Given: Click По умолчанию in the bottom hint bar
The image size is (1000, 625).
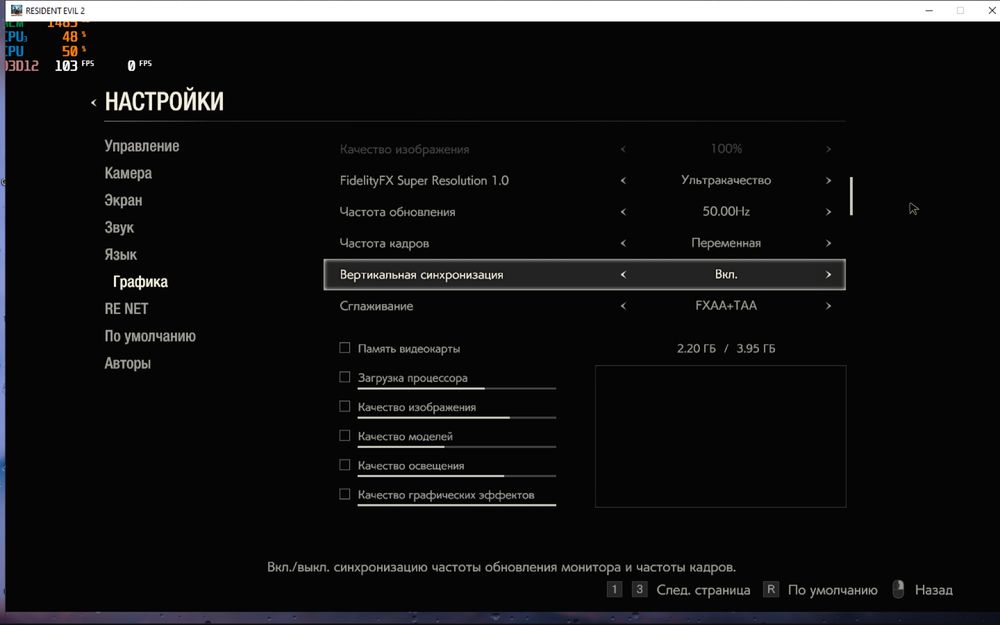Looking at the screenshot, I should [832, 591].
